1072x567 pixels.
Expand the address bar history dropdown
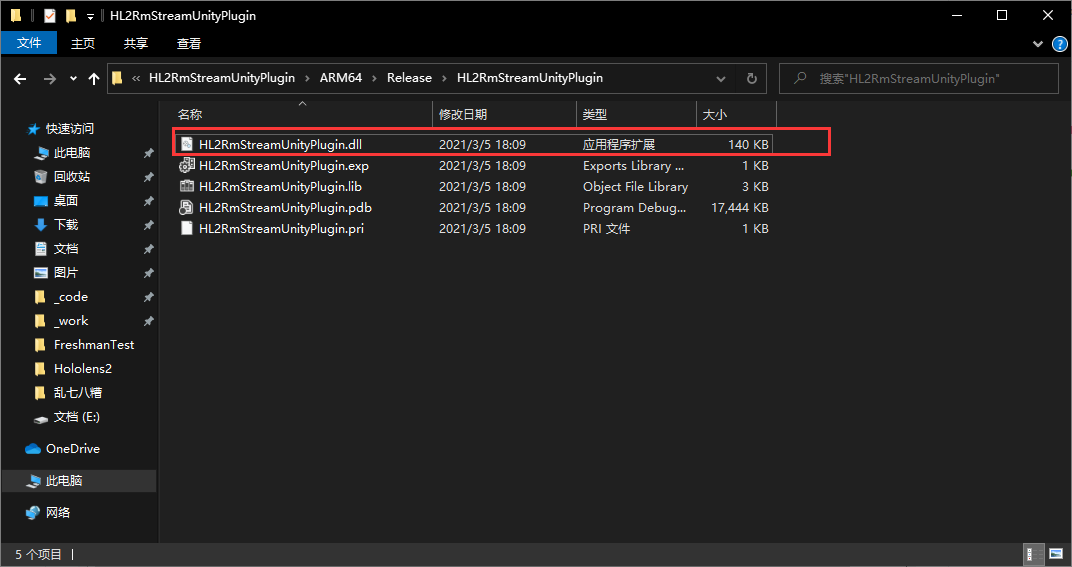click(721, 79)
